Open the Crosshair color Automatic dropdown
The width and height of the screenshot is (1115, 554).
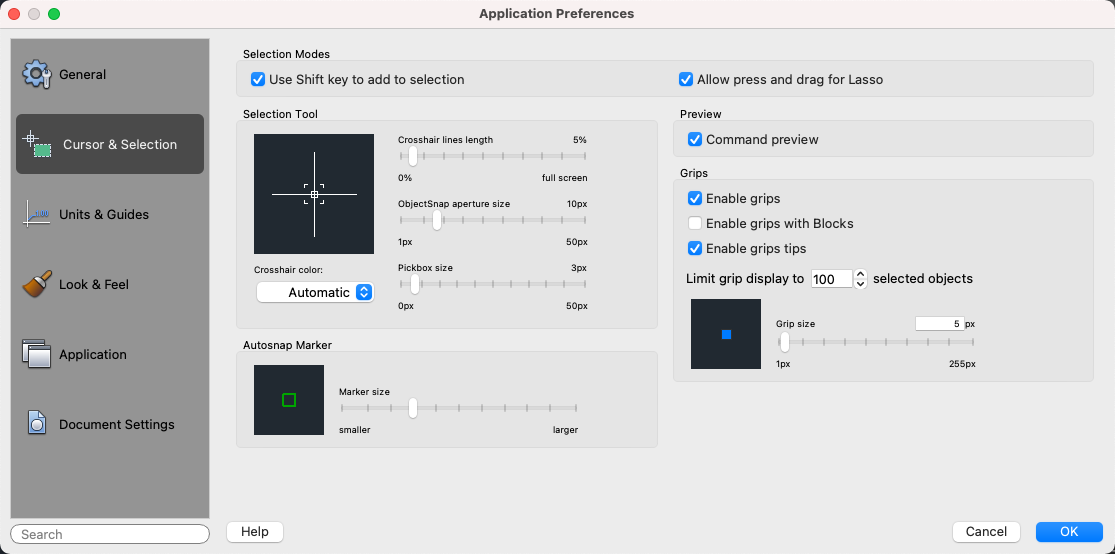315,292
